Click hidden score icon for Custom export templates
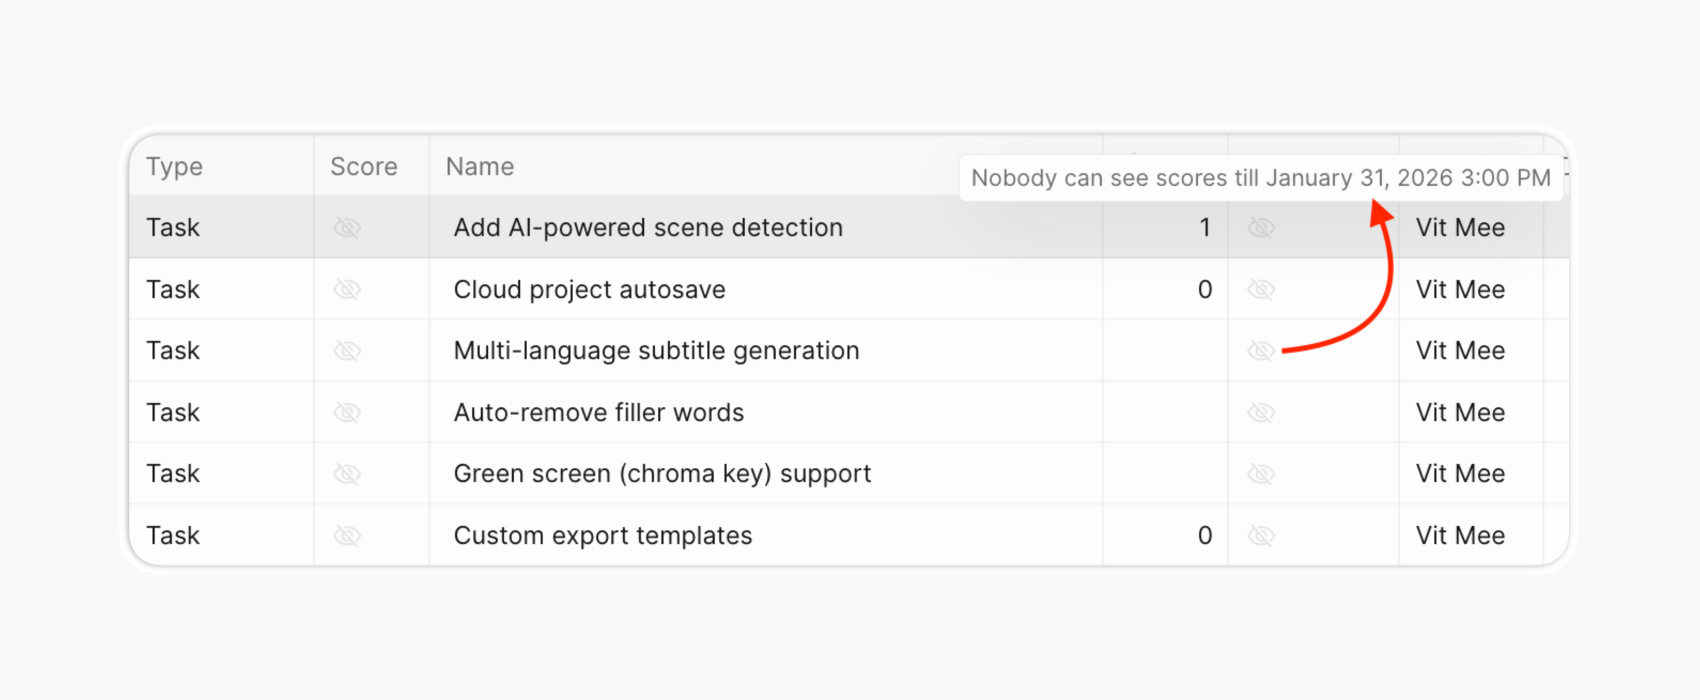Viewport: 1700px width, 700px height. (347, 536)
